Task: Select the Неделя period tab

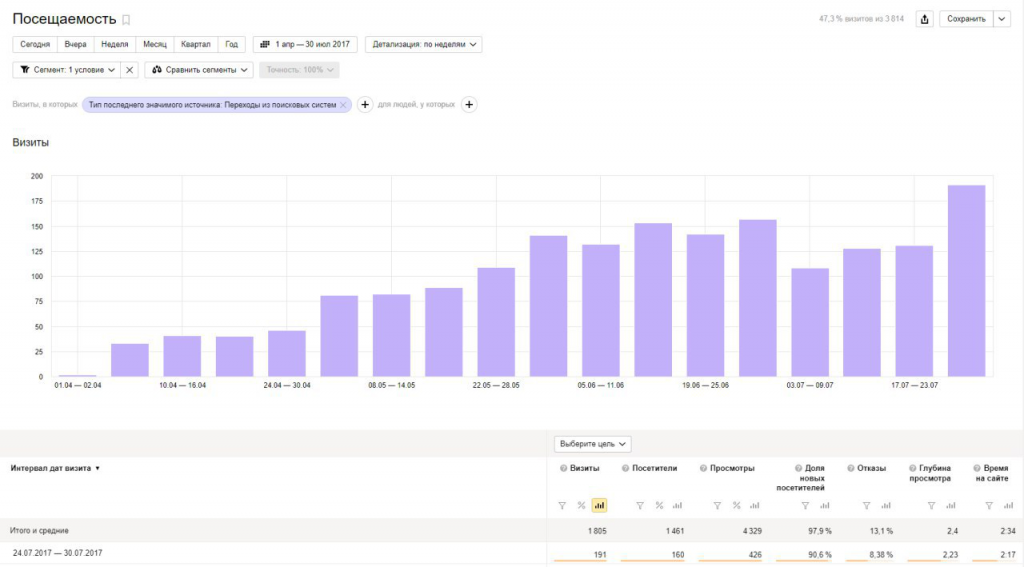Action: [x=115, y=44]
